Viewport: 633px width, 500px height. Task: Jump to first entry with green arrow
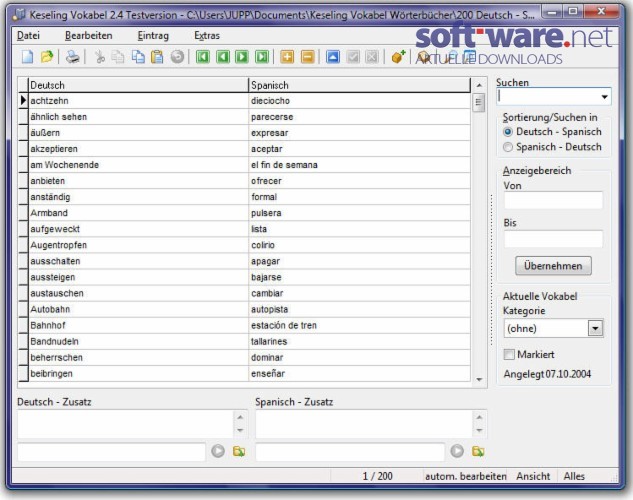203,56
